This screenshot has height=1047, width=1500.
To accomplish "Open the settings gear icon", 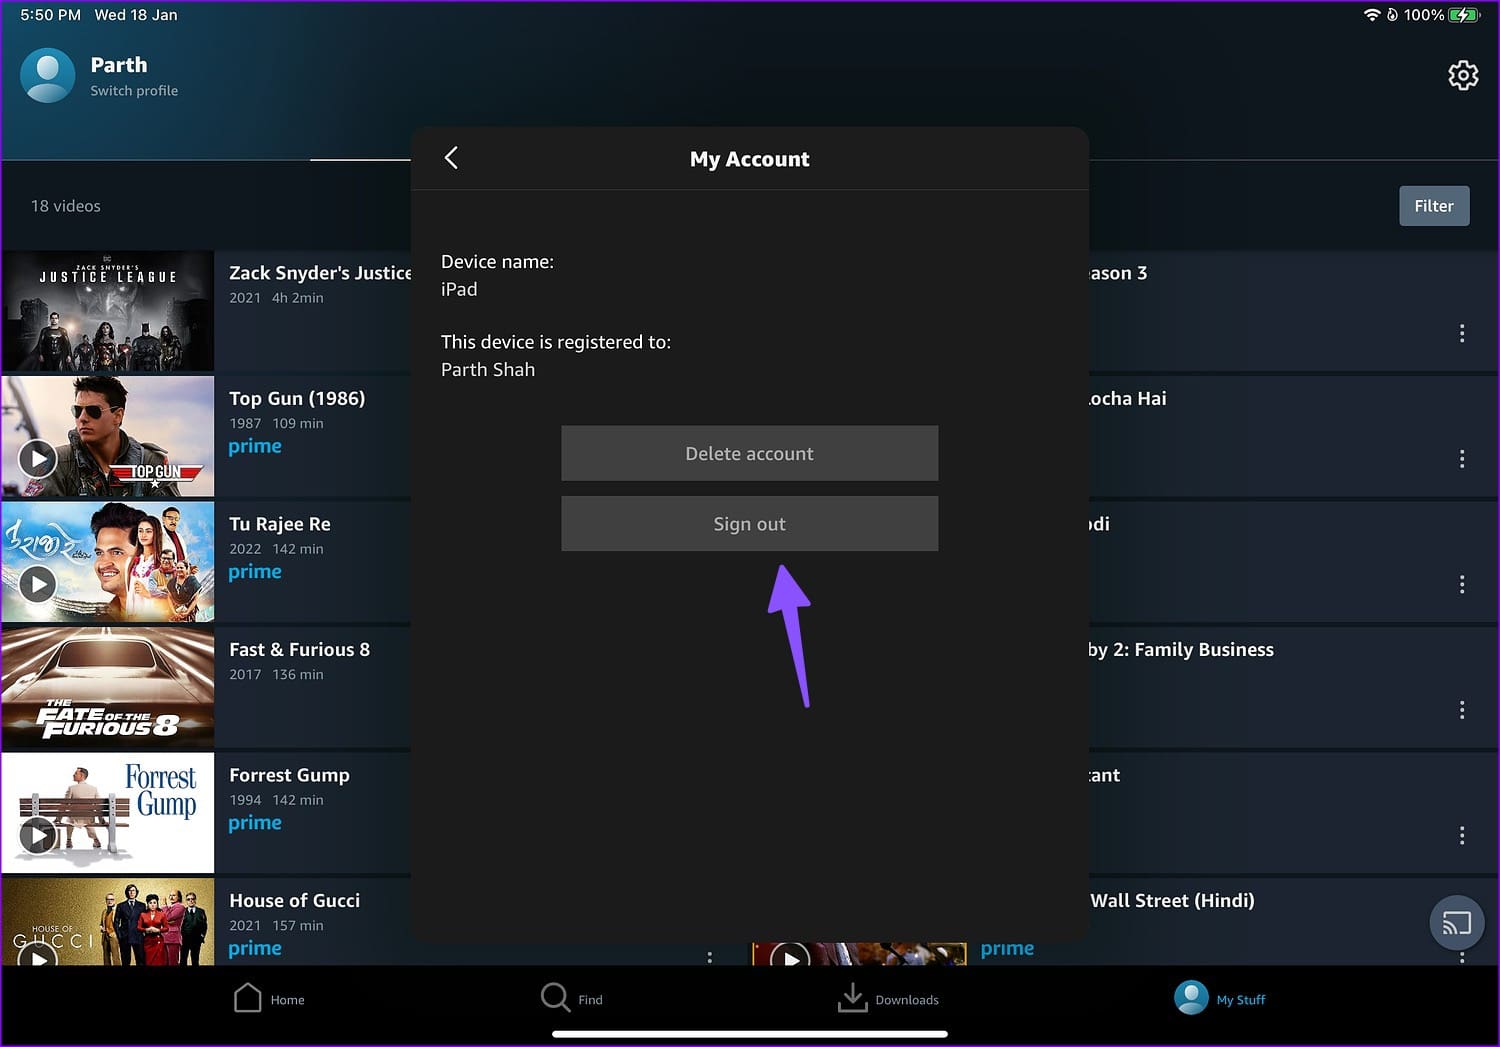I will (1463, 75).
